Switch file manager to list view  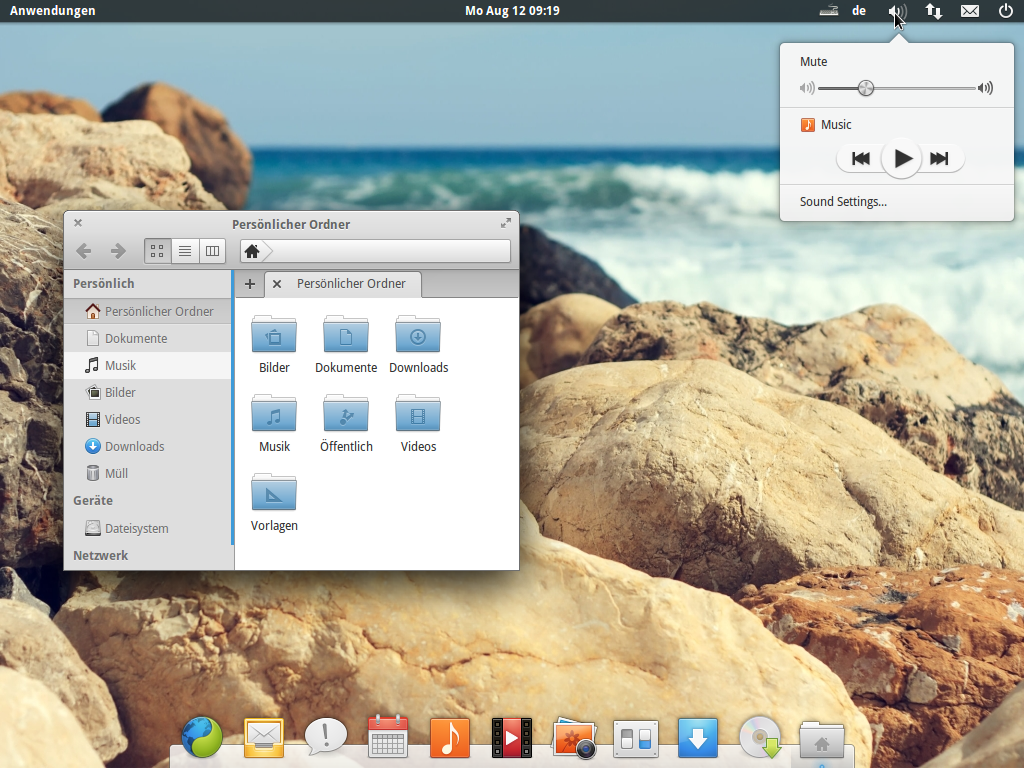(185, 251)
